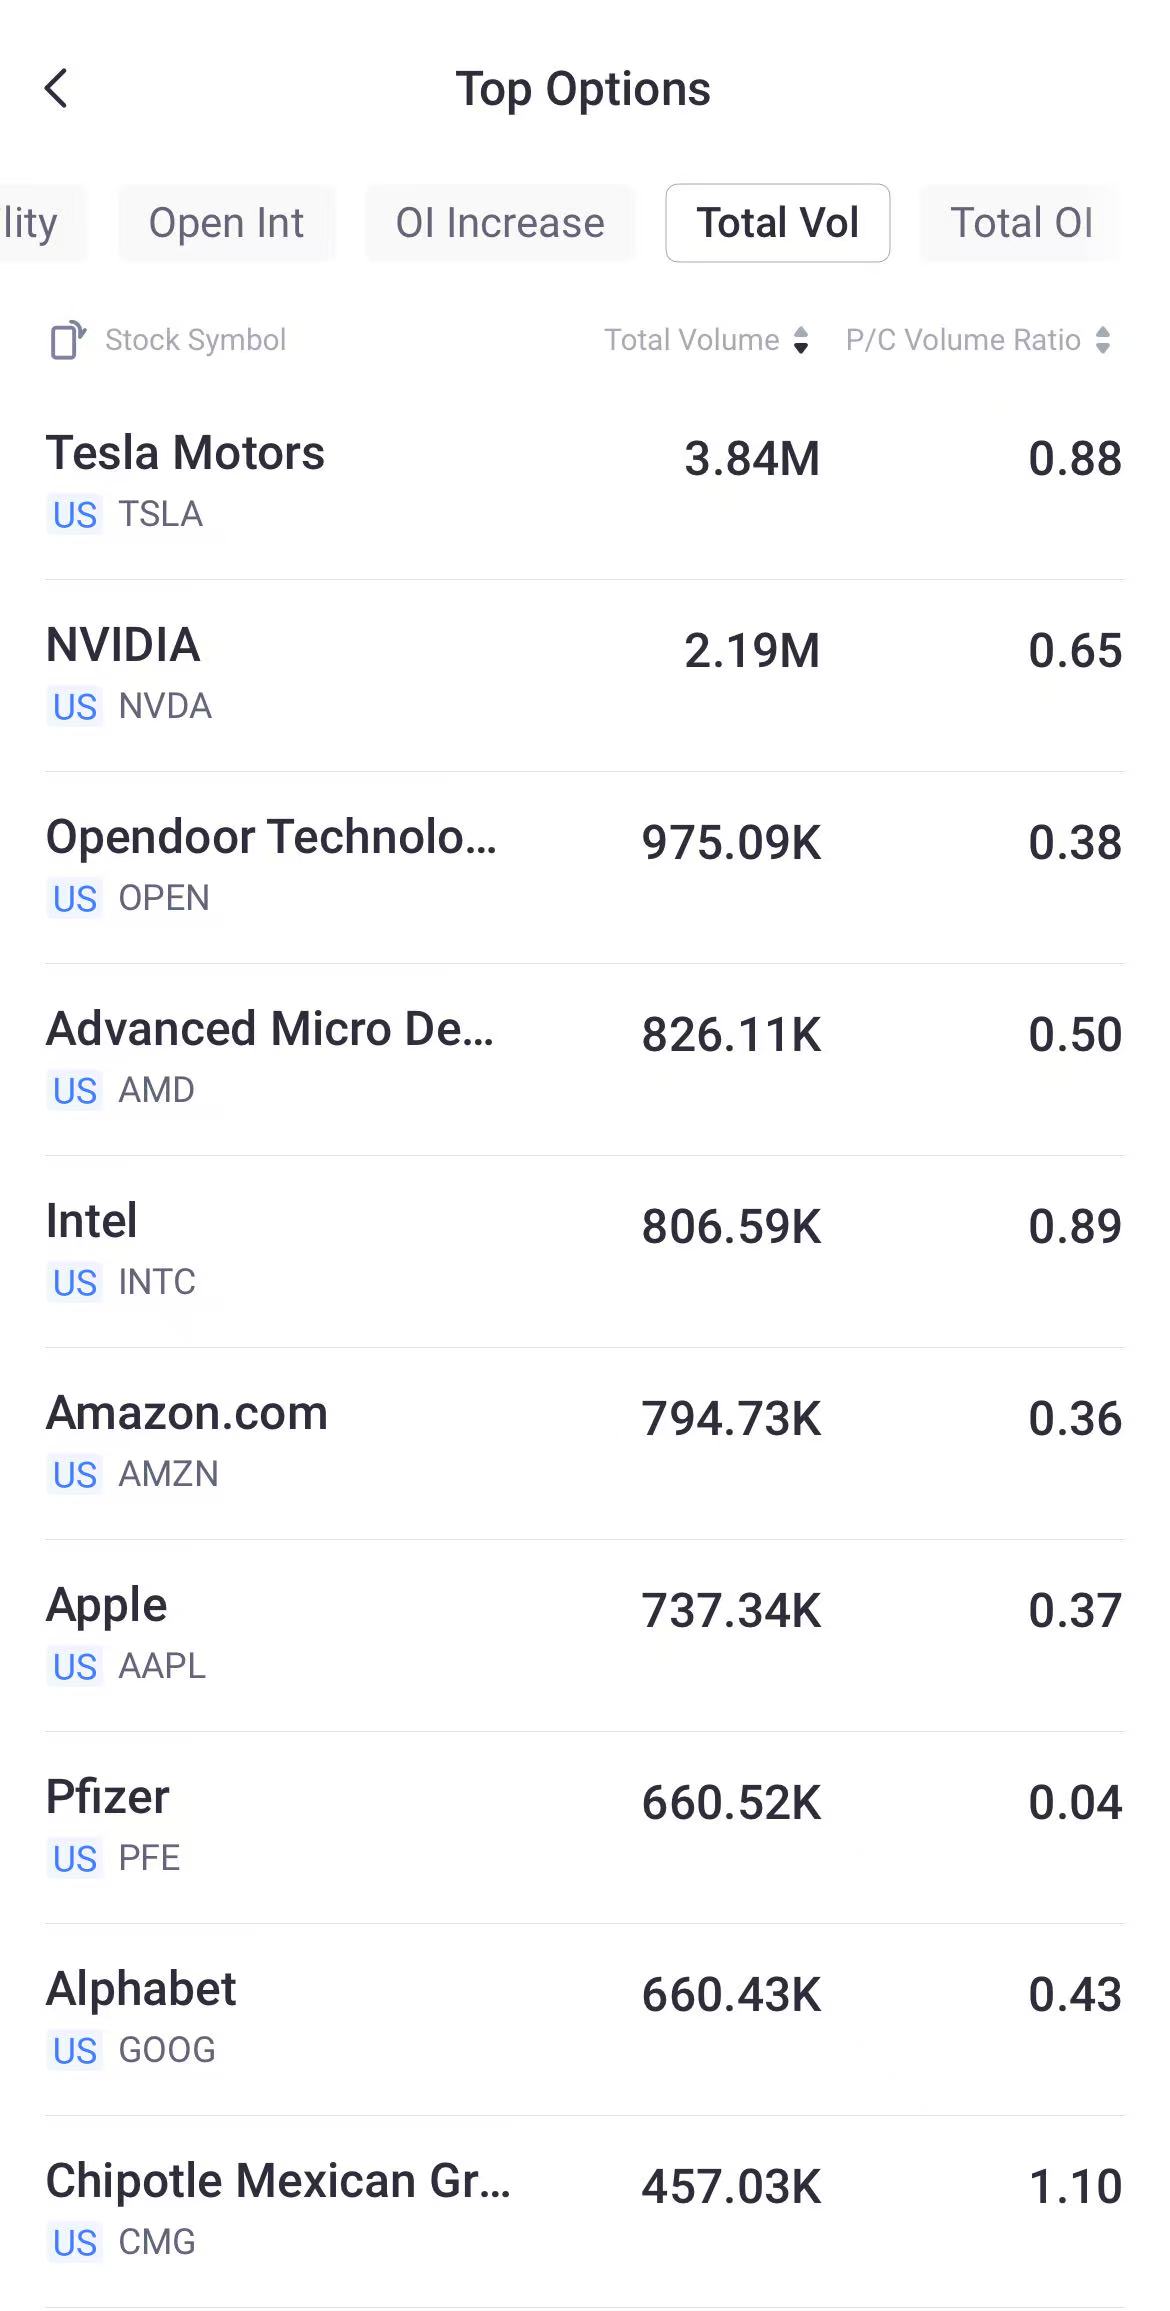Open Tesla Motors options row
The image size is (1170, 2311).
click(x=584, y=482)
